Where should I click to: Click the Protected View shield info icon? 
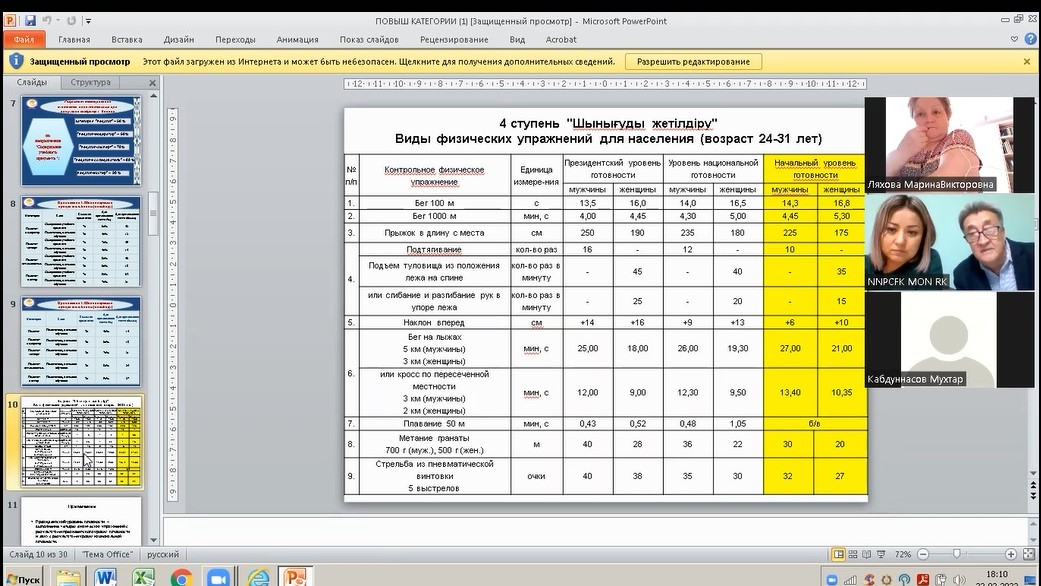16,62
